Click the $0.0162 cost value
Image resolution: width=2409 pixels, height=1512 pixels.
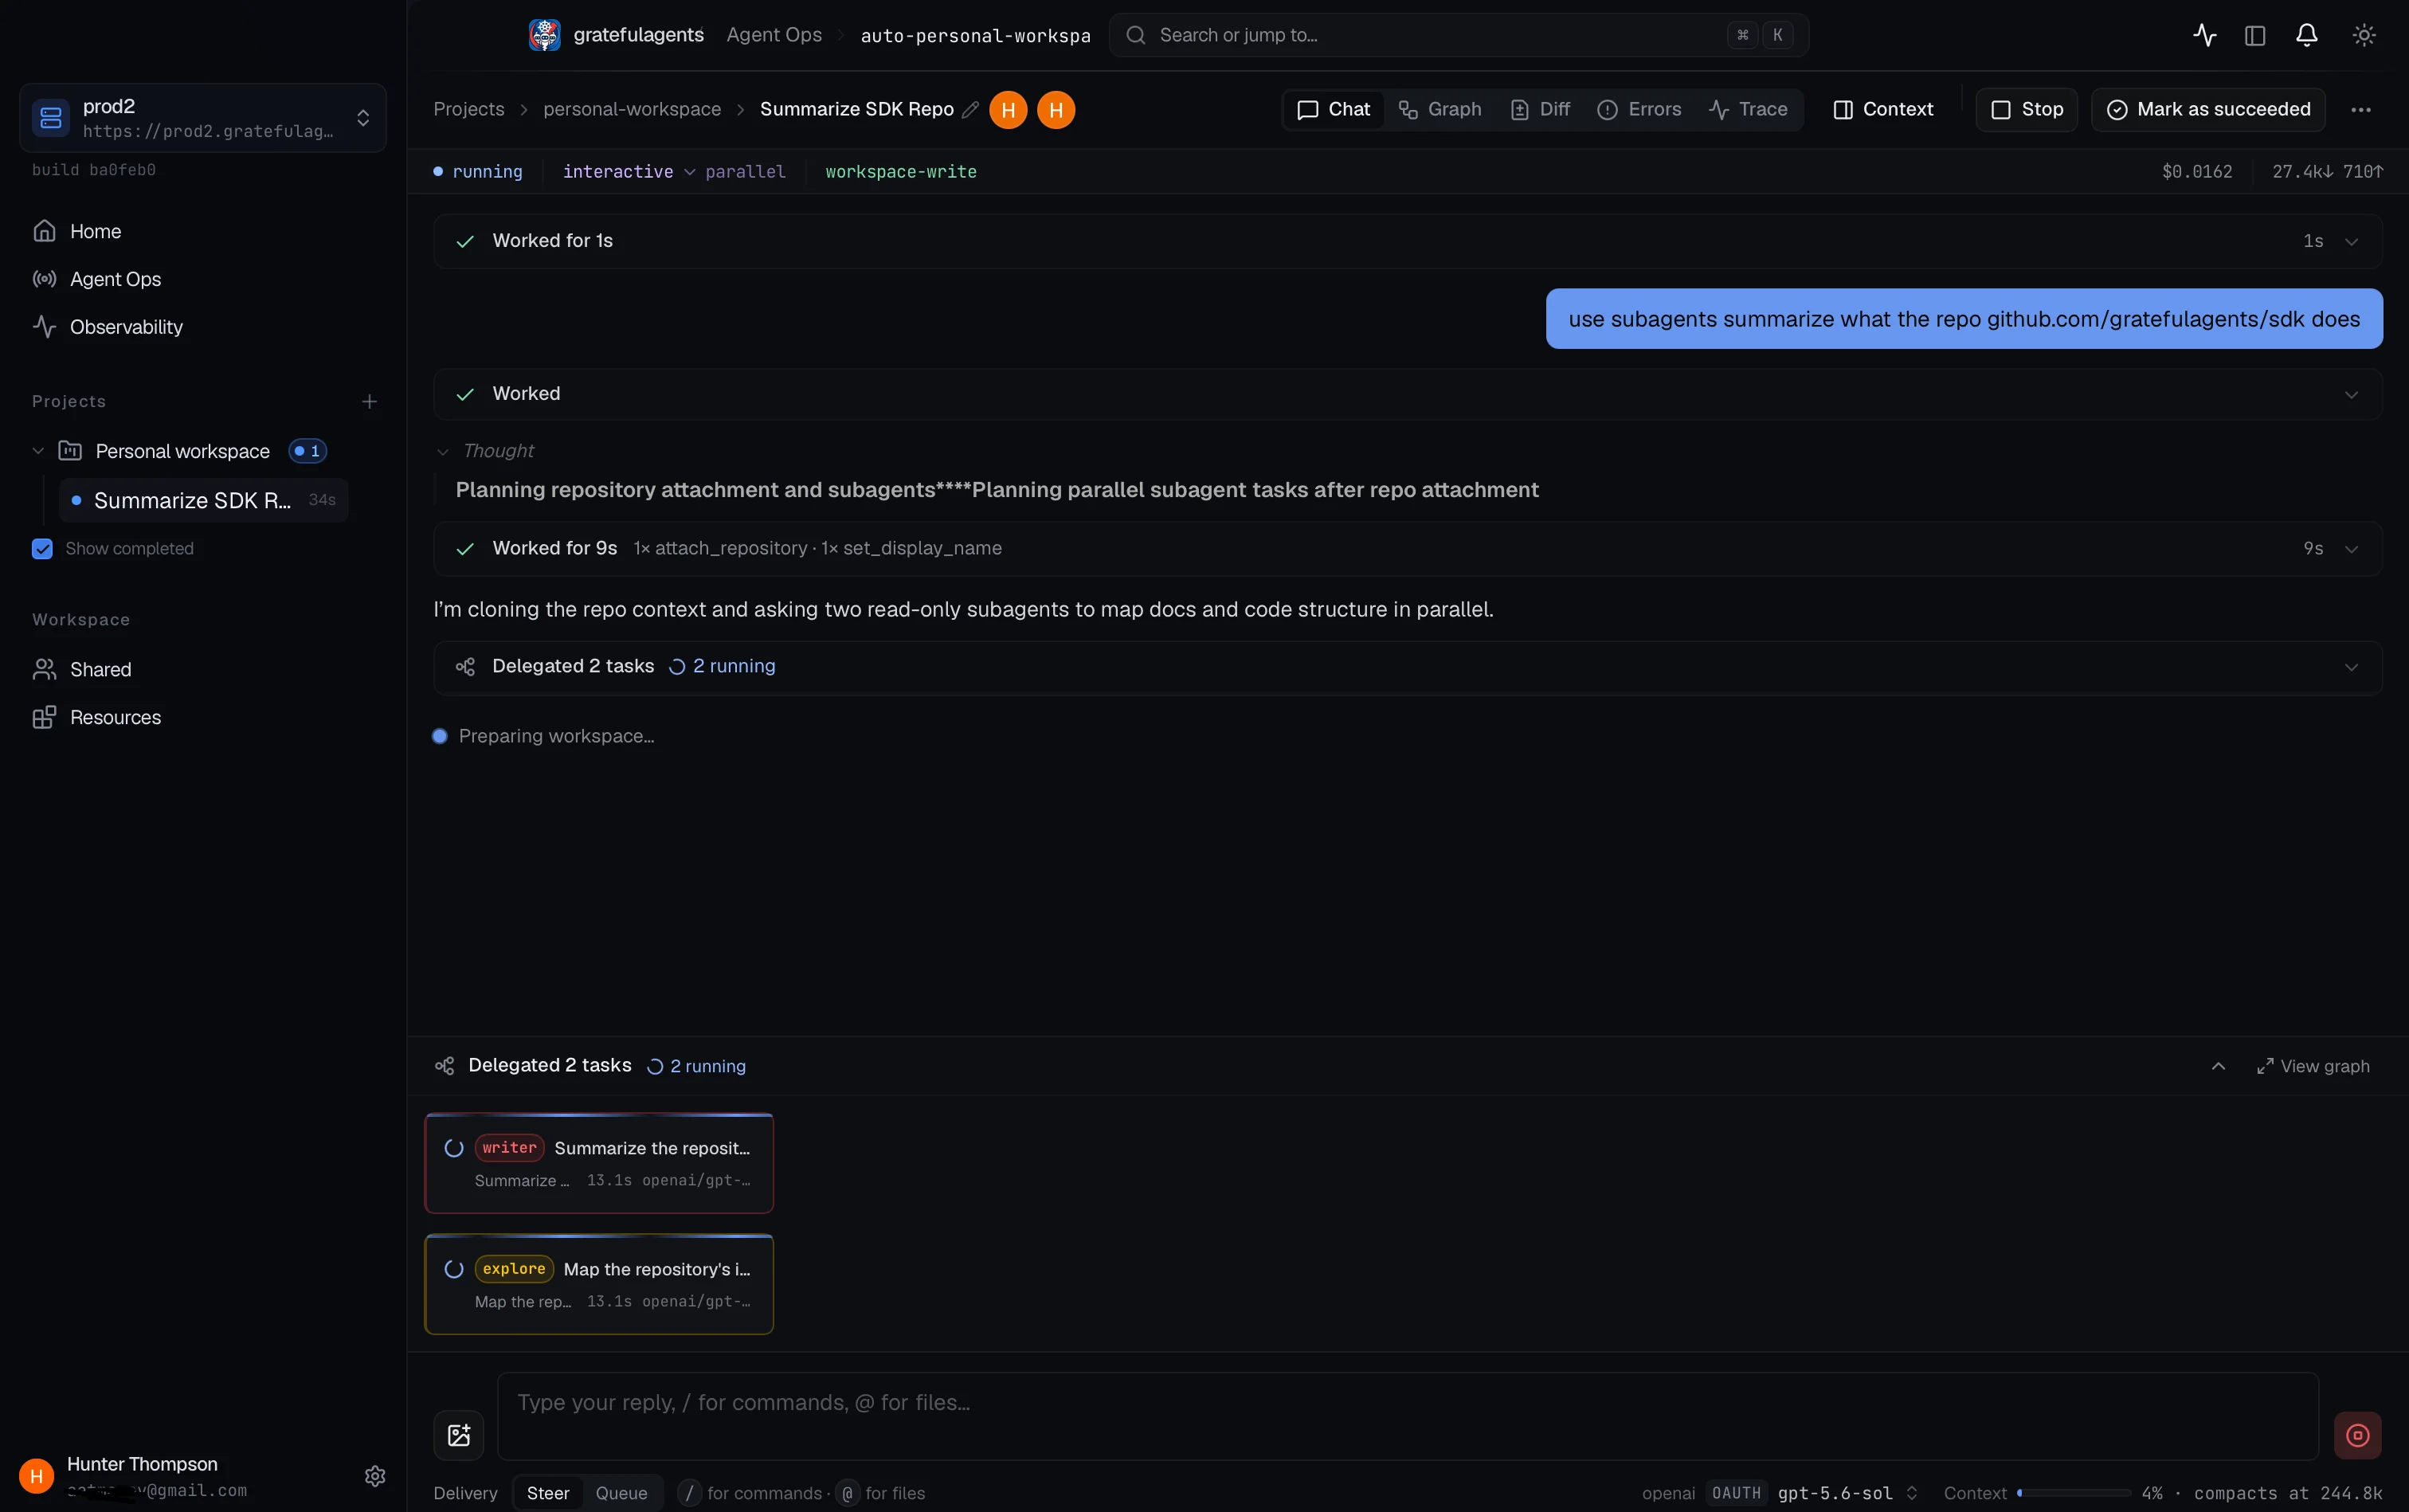click(x=2197, y=172)
